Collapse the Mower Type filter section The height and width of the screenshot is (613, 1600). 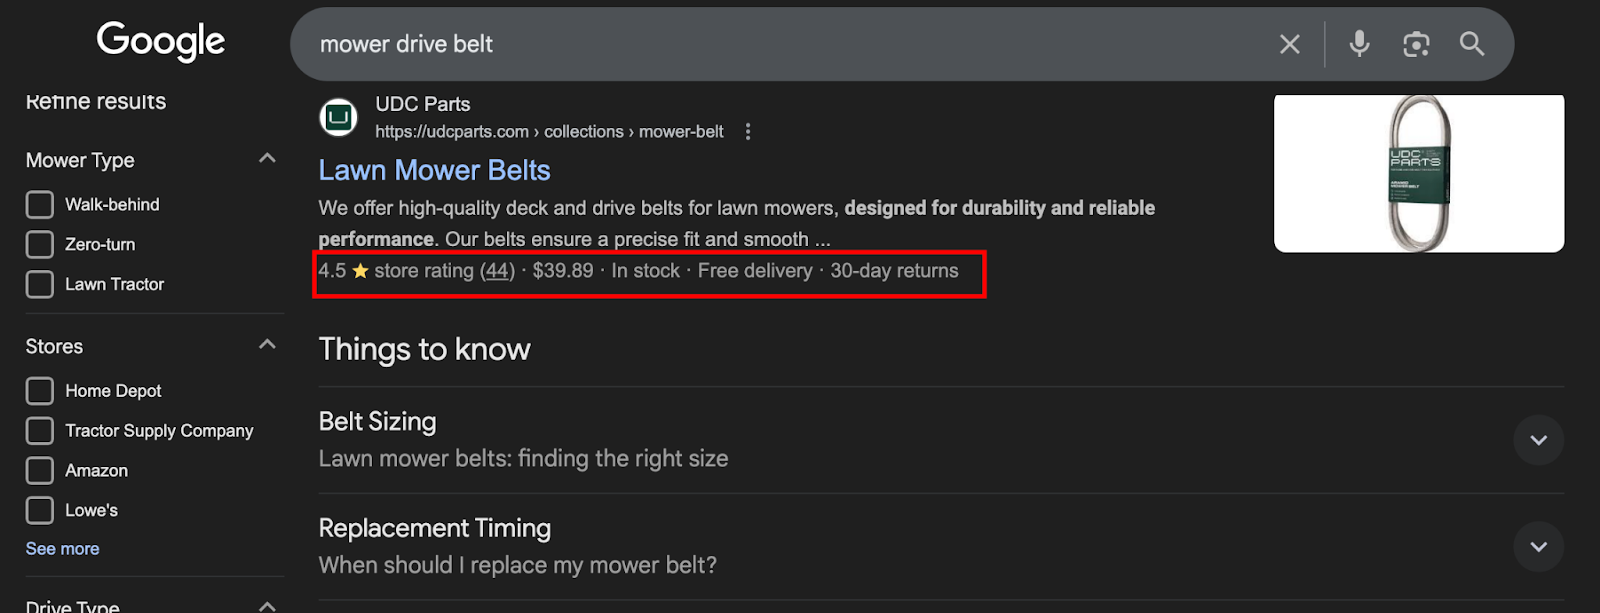[267, 158]
